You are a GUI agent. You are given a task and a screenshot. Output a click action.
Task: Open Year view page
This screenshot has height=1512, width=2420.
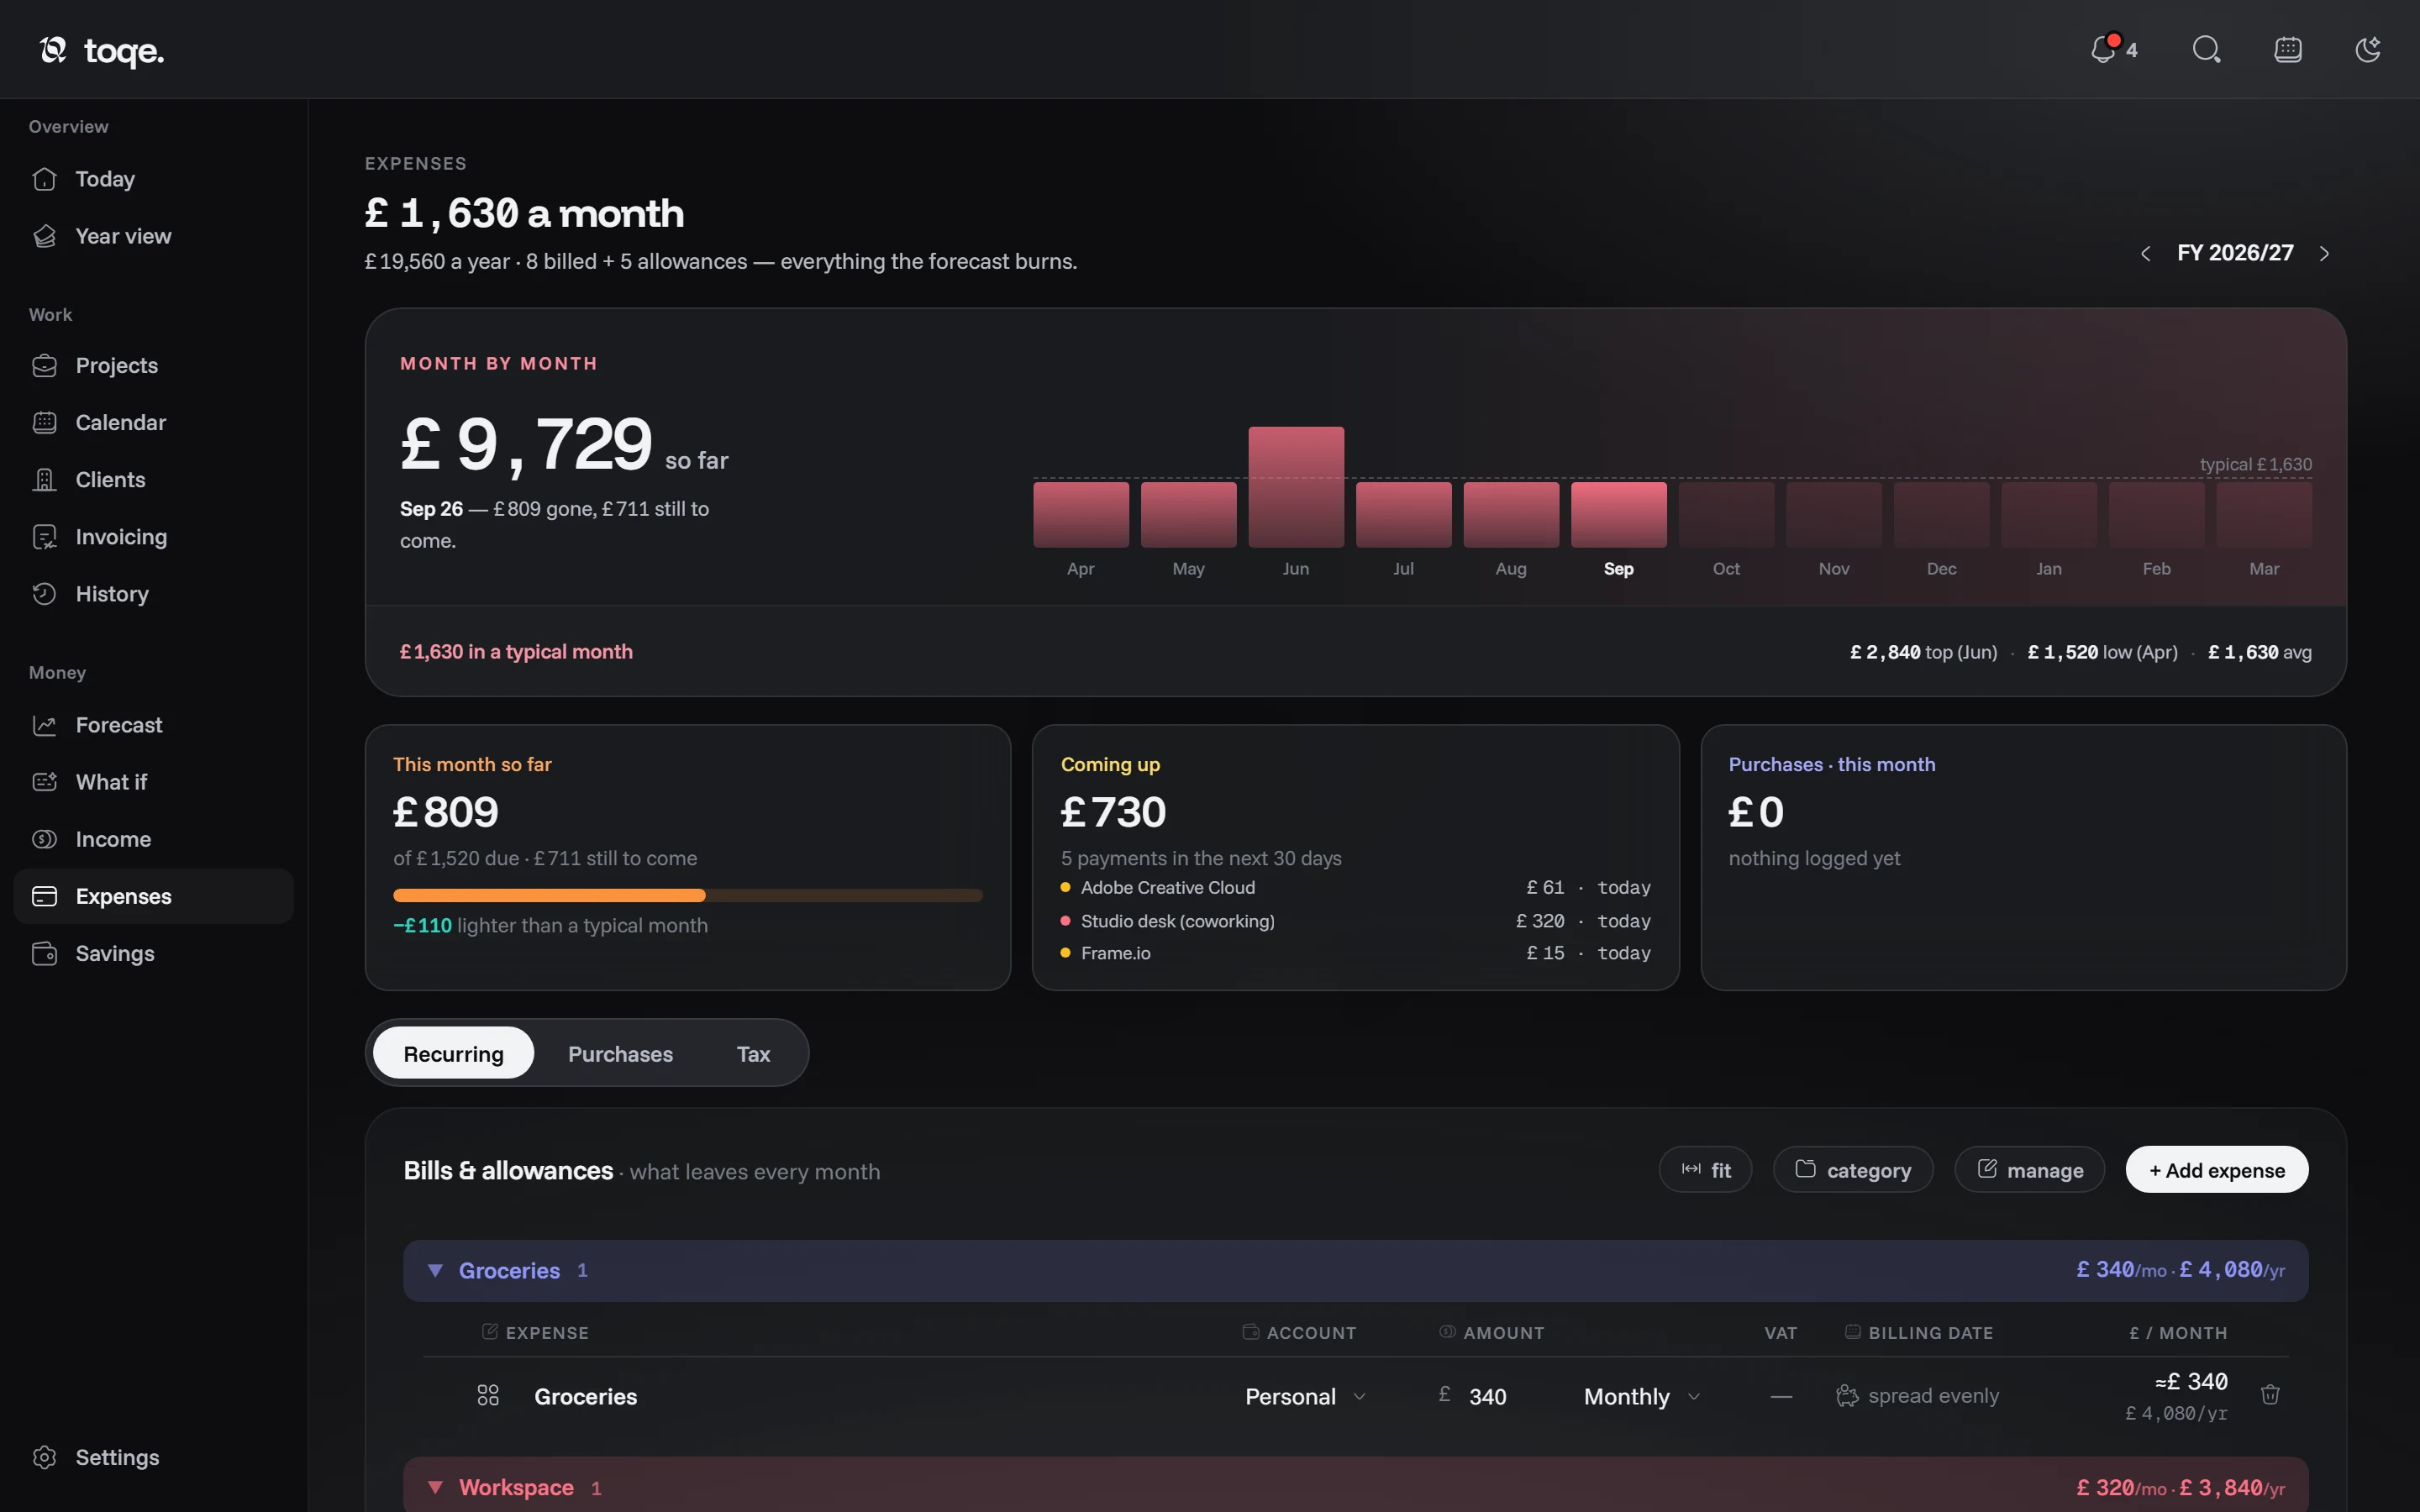click(153, 236)
